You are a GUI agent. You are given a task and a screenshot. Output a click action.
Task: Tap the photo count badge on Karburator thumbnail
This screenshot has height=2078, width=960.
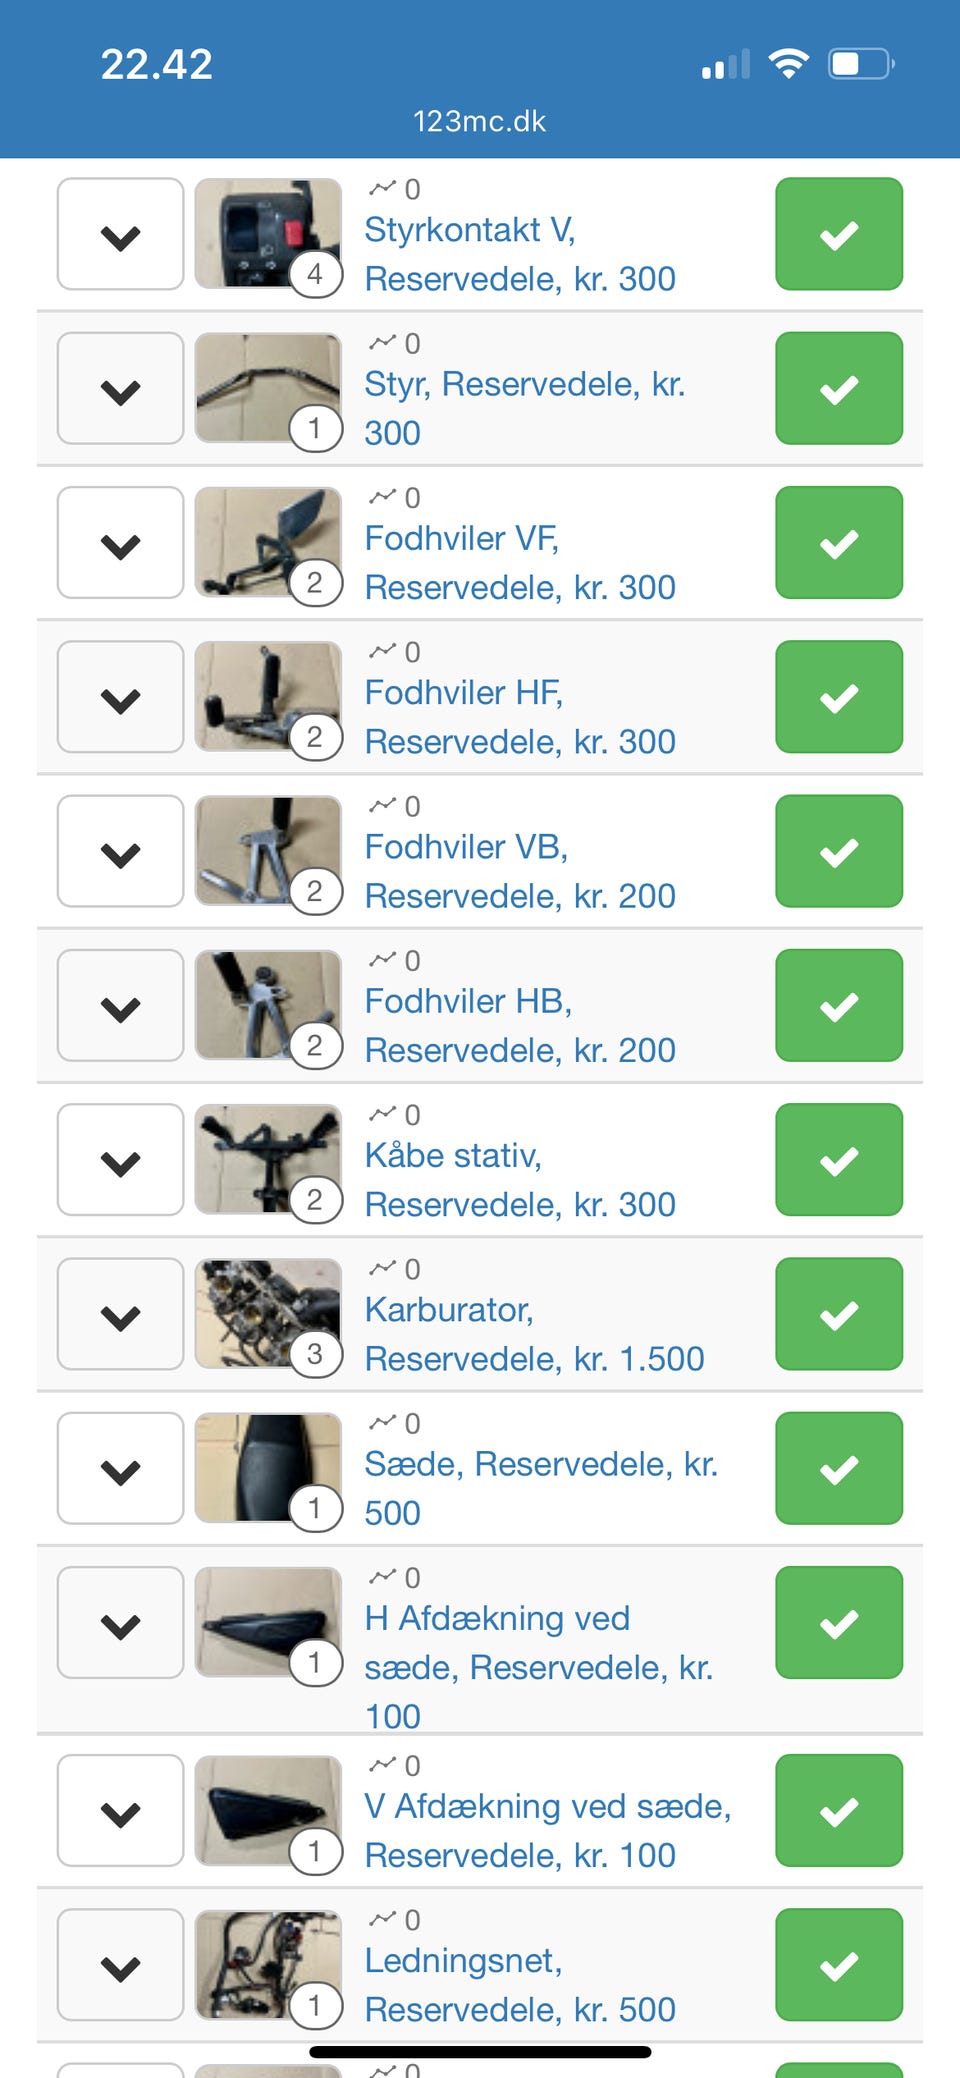point(315,1353)
